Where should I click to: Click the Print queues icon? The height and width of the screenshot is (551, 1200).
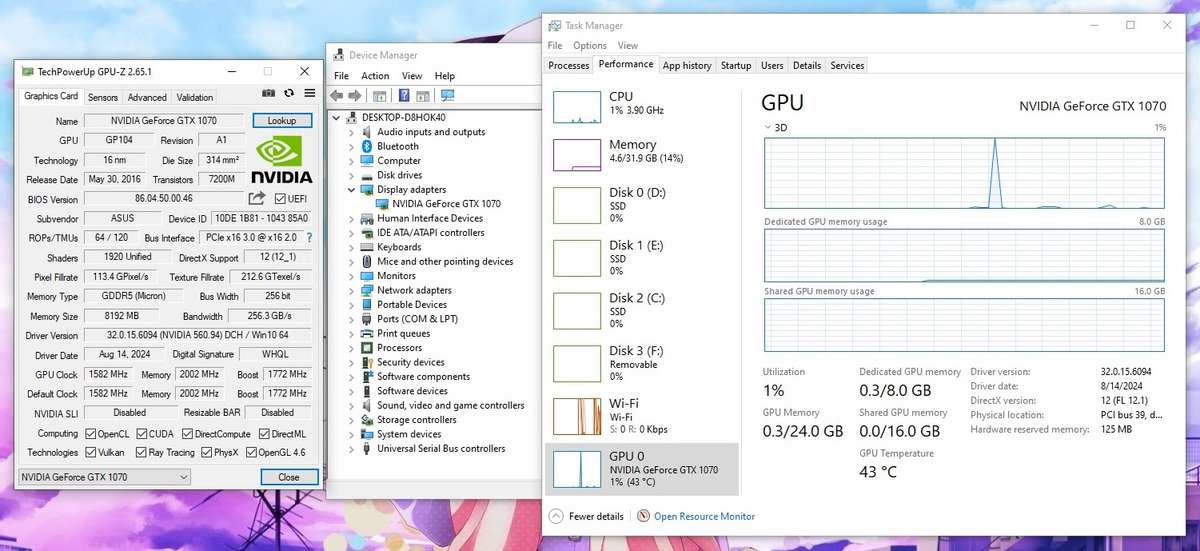(367, 333)
